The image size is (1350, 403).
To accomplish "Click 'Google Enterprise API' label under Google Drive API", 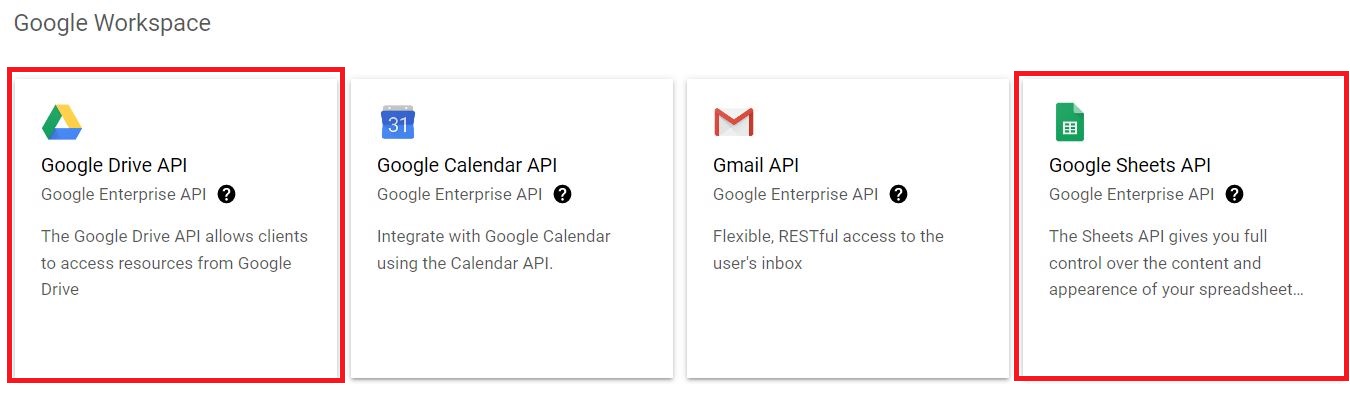I will pos(123,194).
